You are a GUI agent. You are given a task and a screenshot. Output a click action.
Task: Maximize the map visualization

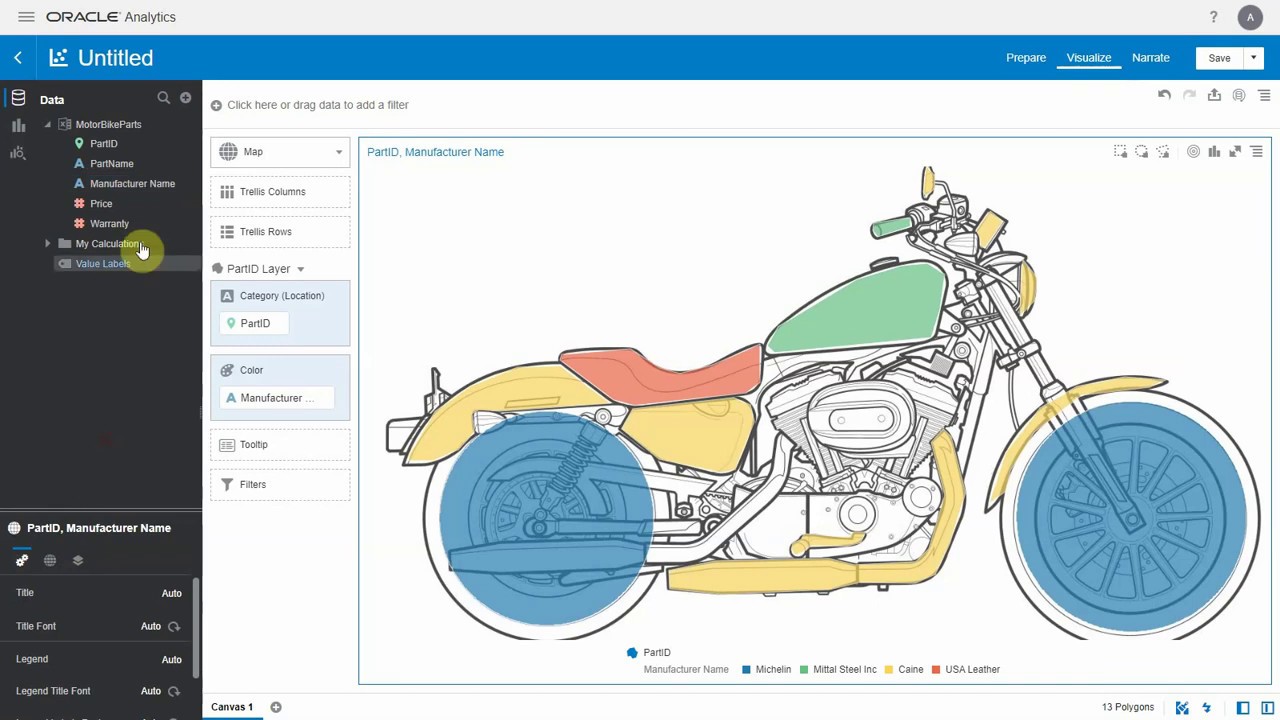click(1235, 152)
